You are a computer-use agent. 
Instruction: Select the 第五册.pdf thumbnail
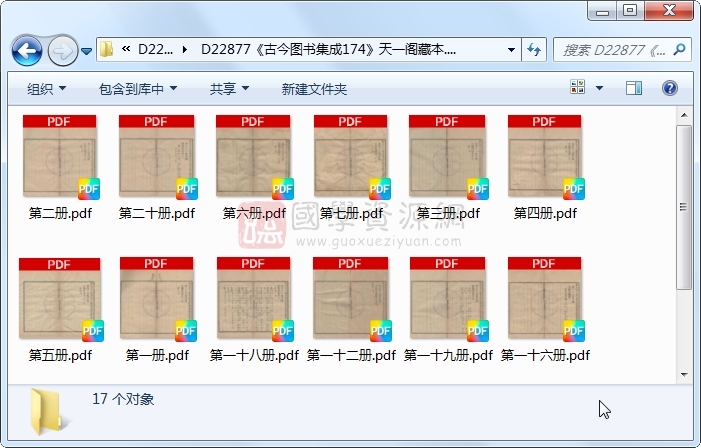tap(60, 299)
